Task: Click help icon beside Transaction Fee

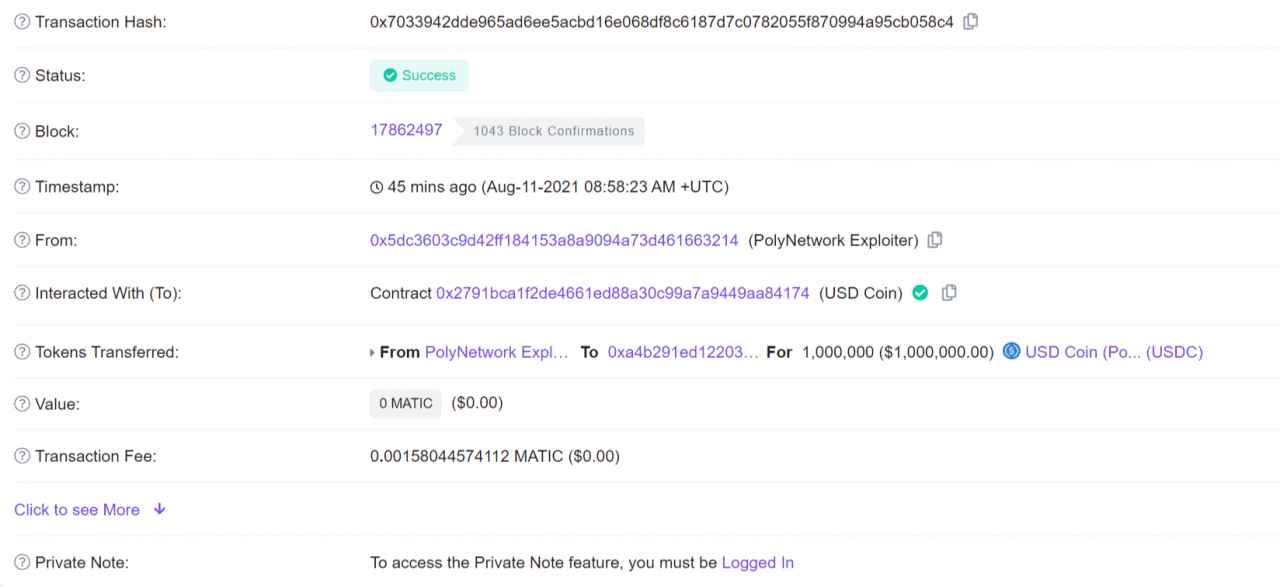Action: pos(22,457)
